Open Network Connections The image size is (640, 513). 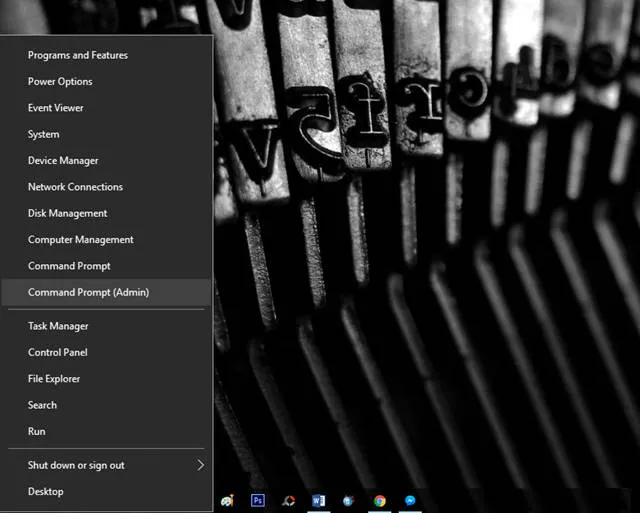click(x=106, y=187)
